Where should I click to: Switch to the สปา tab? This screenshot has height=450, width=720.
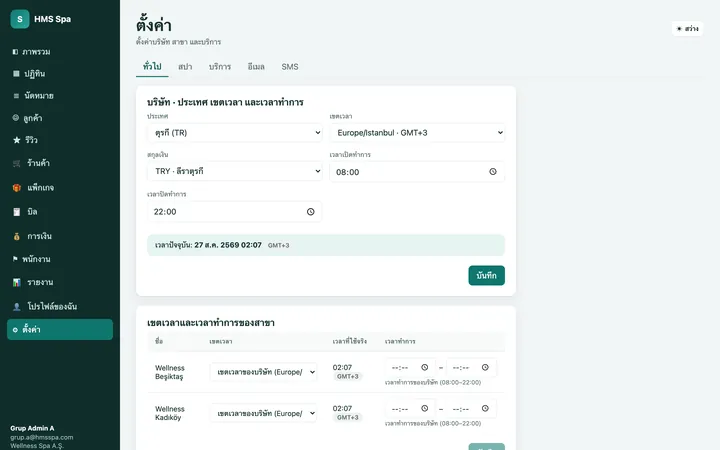click(x=185, y=67)
